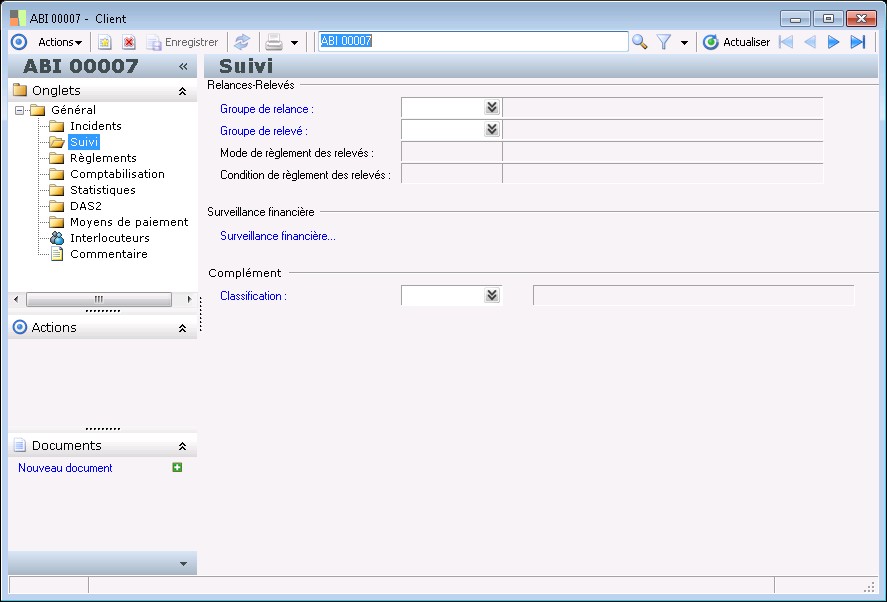Click the Commentaire note icon
Viewport: 887px width, 602px height.
(57, 253)
